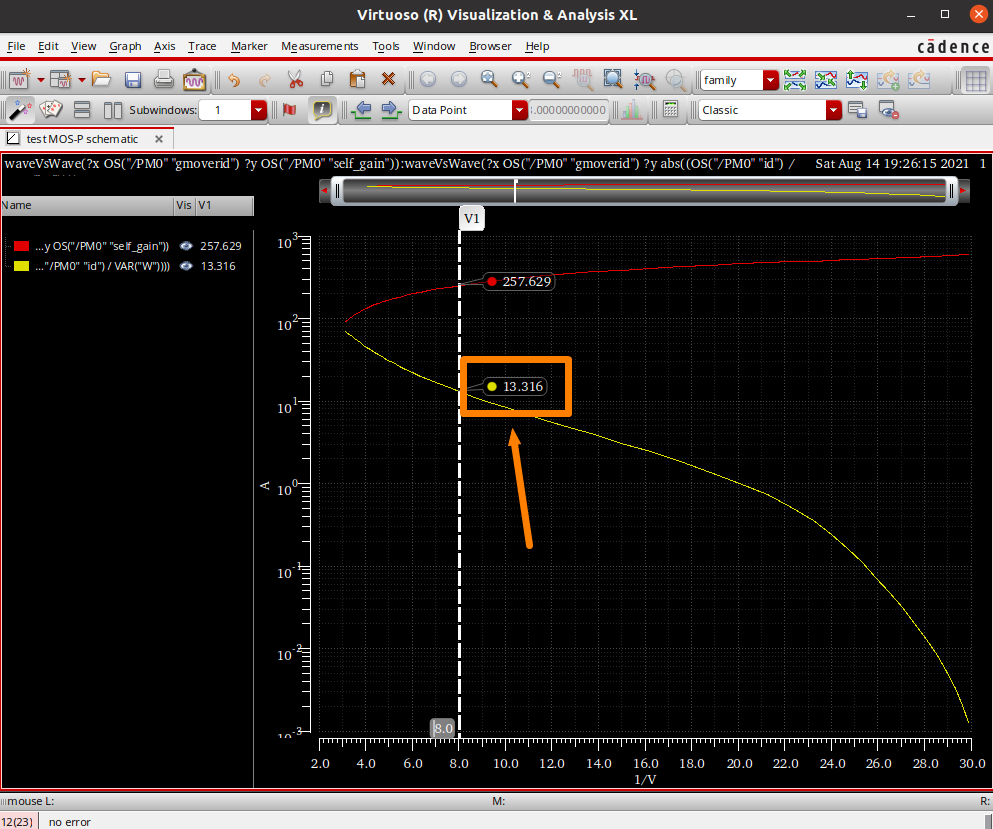Paste using the clipboard icon

coord(358,80)
